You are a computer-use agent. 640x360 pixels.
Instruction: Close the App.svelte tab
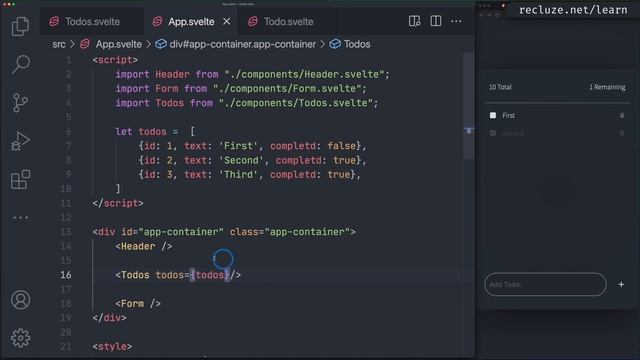point(227,22)
